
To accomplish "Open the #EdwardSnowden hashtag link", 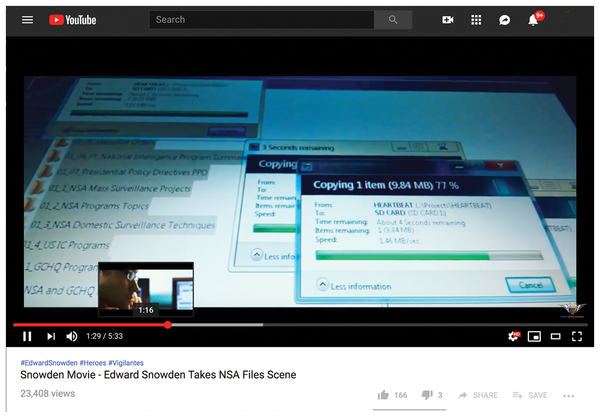I will click(49, 362).
